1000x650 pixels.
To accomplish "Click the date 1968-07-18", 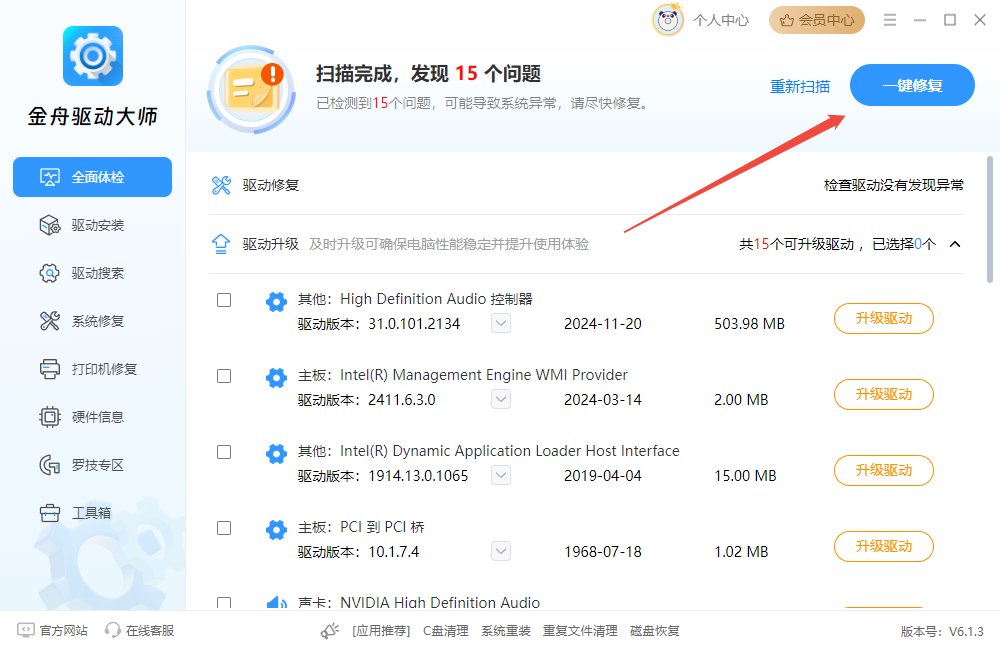I will [603, 552].
